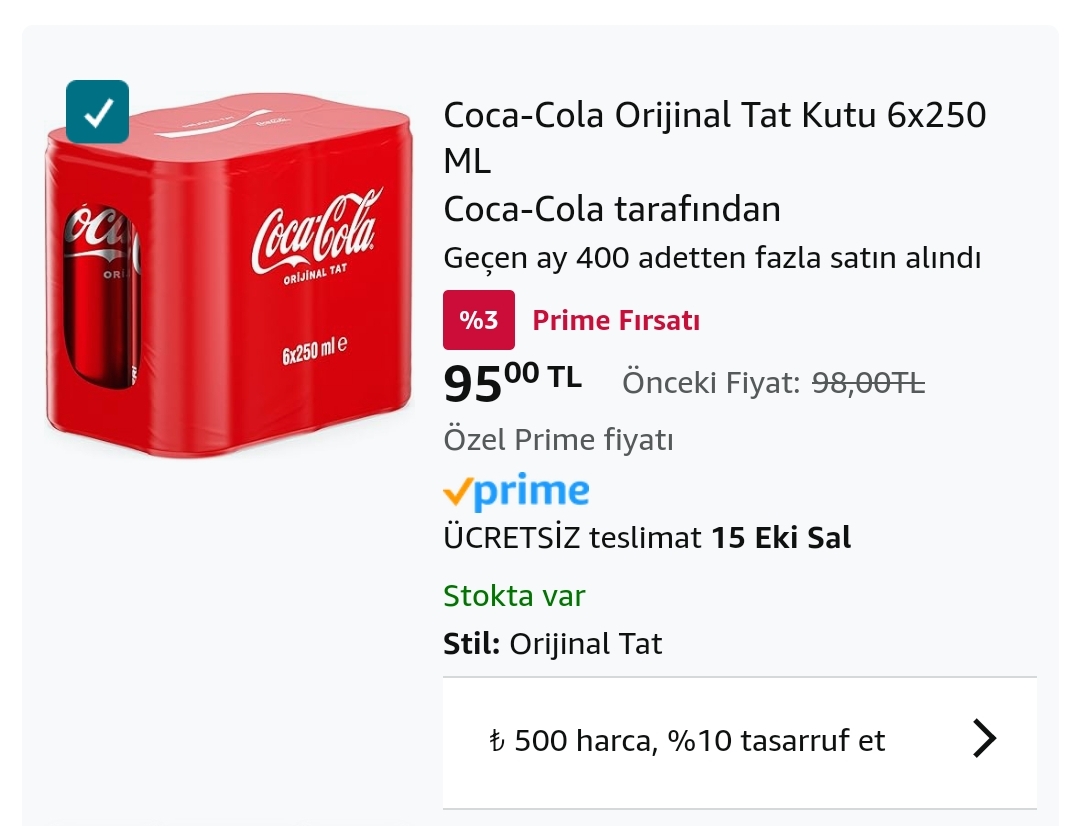Click the red %3 discount badge
This screenshot has width=1080, height=826.
pyautogui.click(x=478, y=320)
